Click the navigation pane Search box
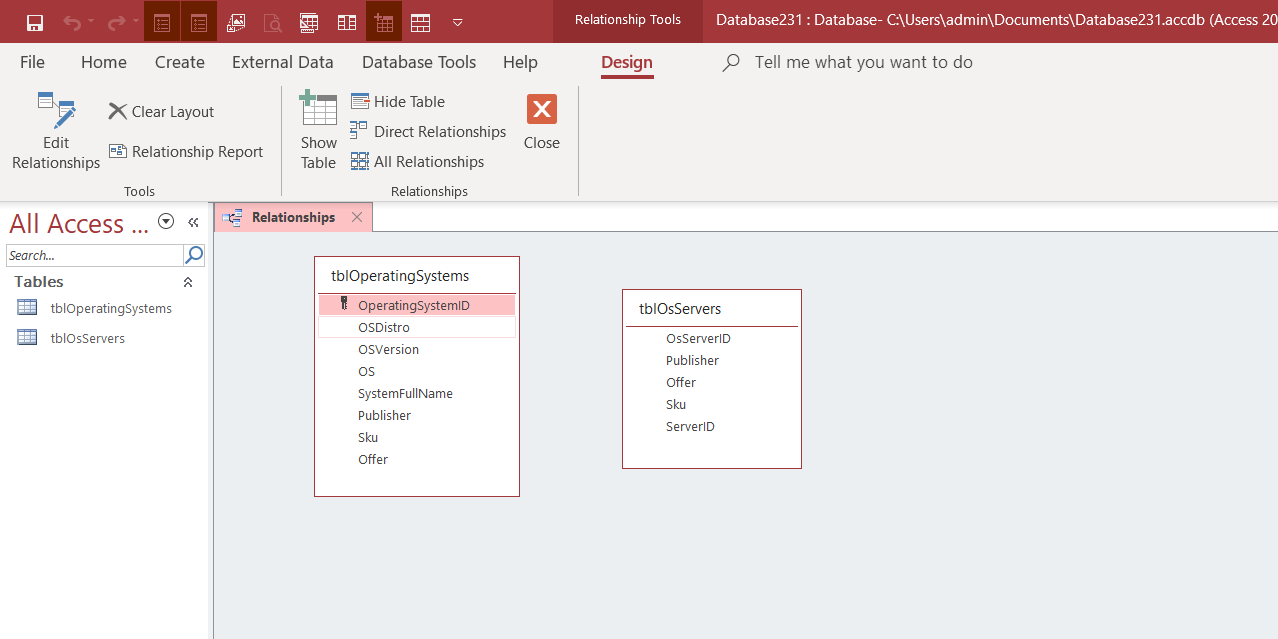Viewport: 1278px width, 639px height. (95, 255)
